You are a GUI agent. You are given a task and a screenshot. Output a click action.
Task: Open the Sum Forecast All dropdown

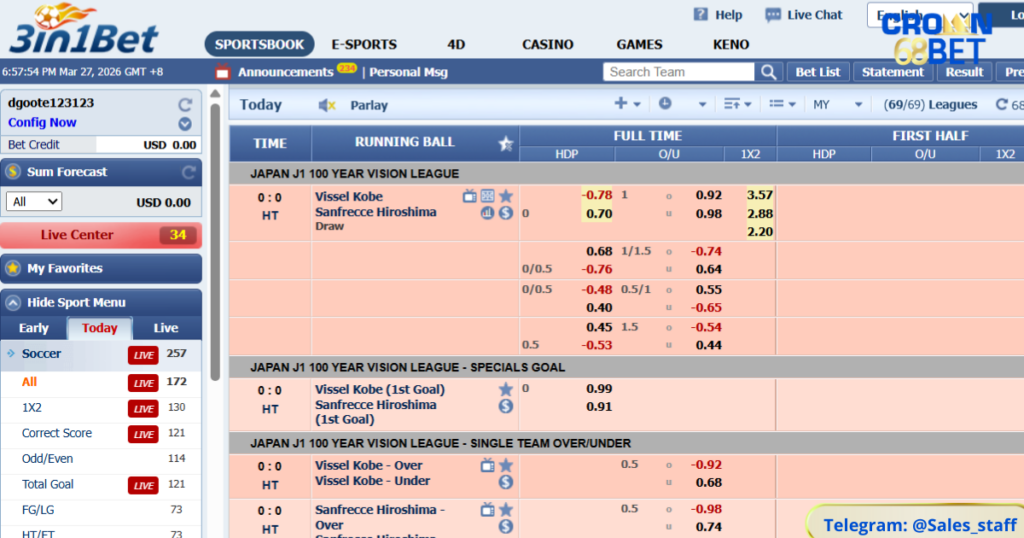click(x=34, y=202)
